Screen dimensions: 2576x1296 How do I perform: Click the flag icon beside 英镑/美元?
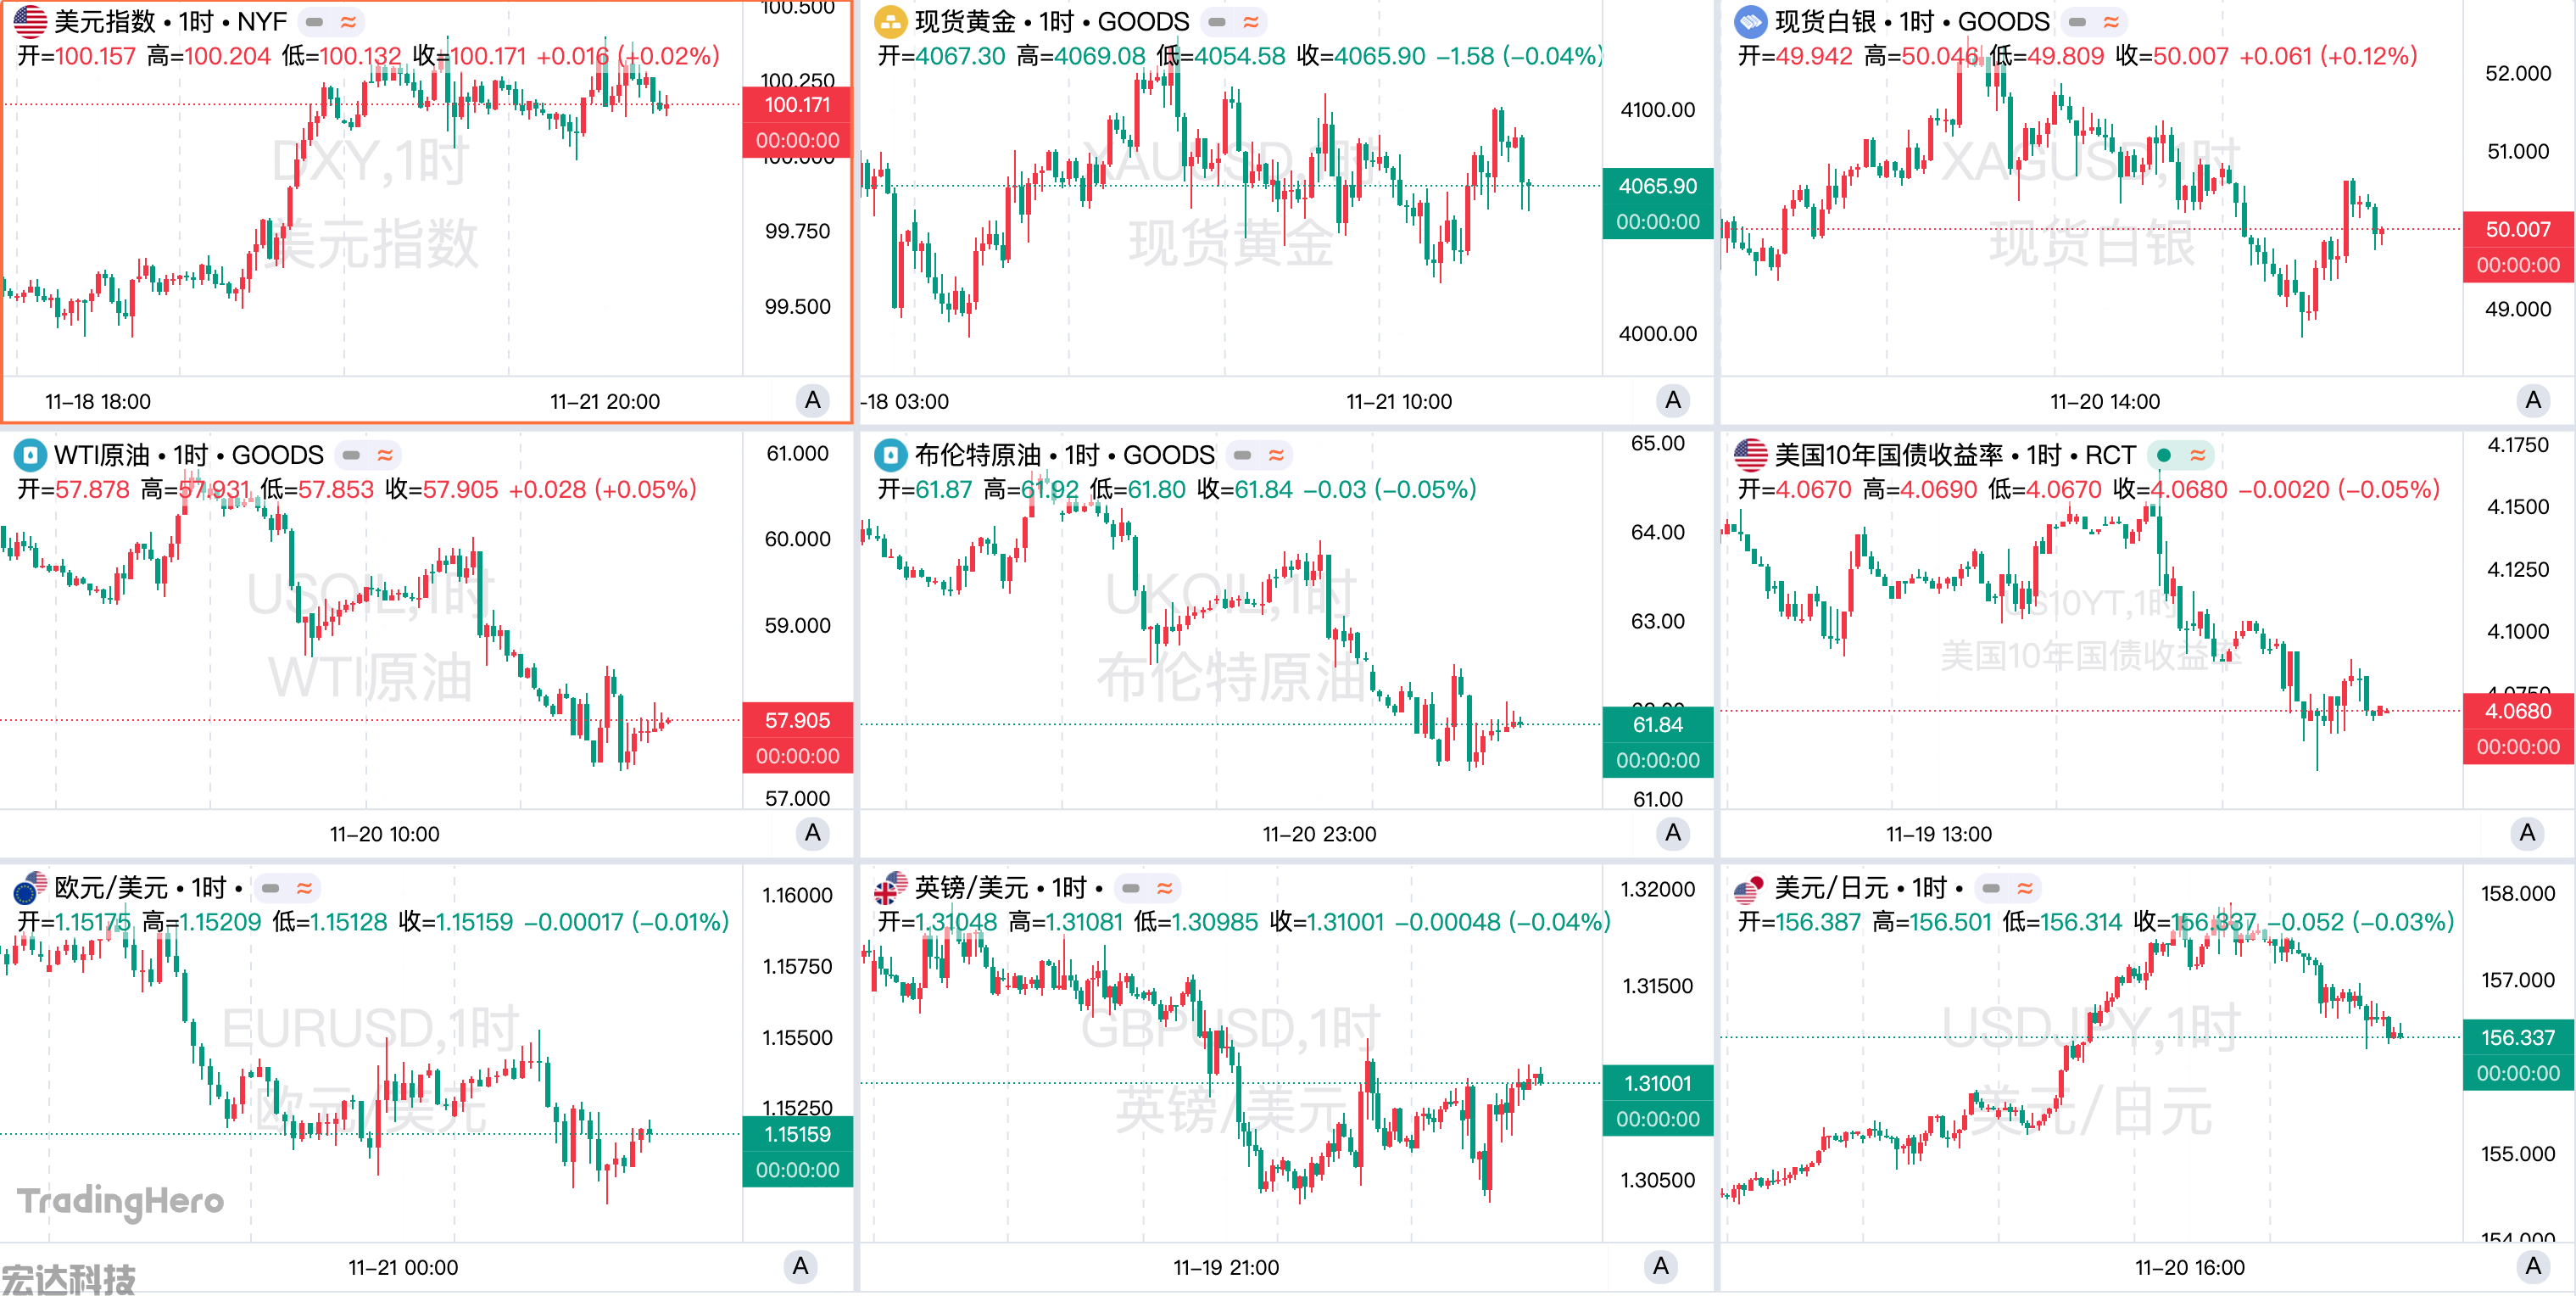(889, 887)
